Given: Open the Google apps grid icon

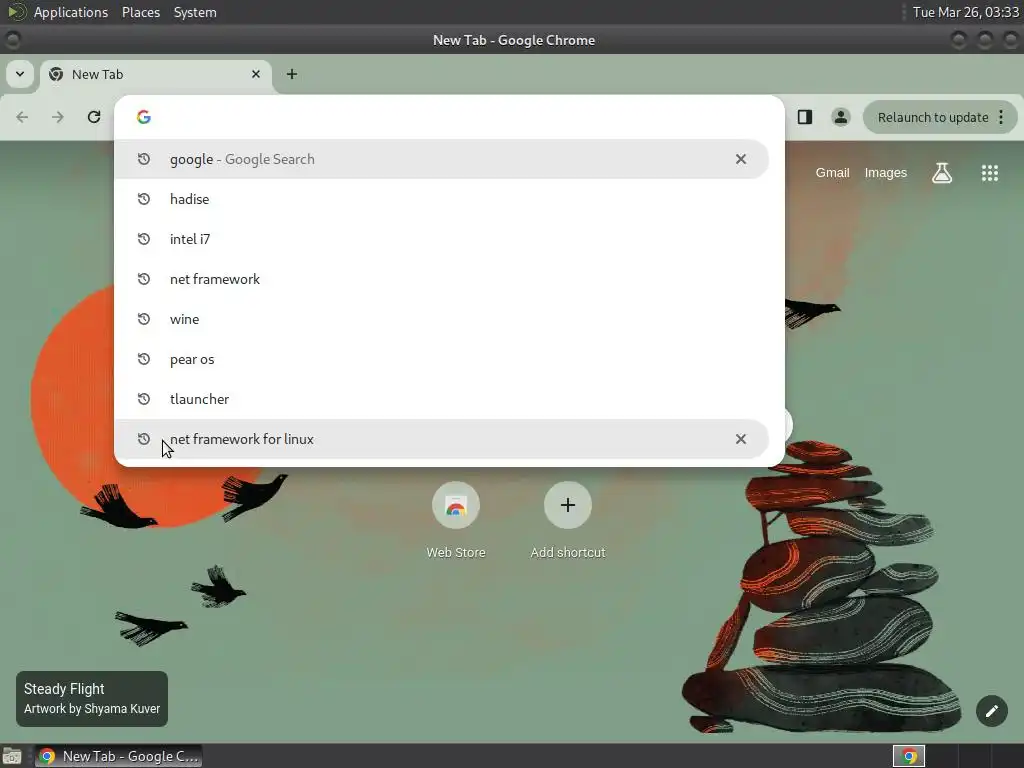Looking at the screenshot, I should click(x=990, y=173).
